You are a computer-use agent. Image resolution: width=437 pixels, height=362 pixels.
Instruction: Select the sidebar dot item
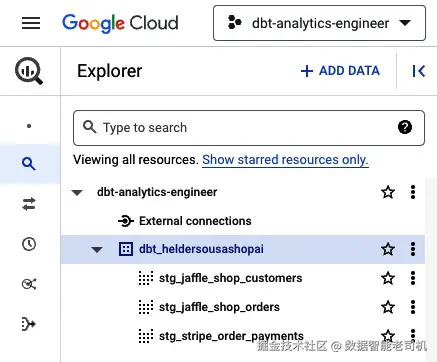click(29, 126)
